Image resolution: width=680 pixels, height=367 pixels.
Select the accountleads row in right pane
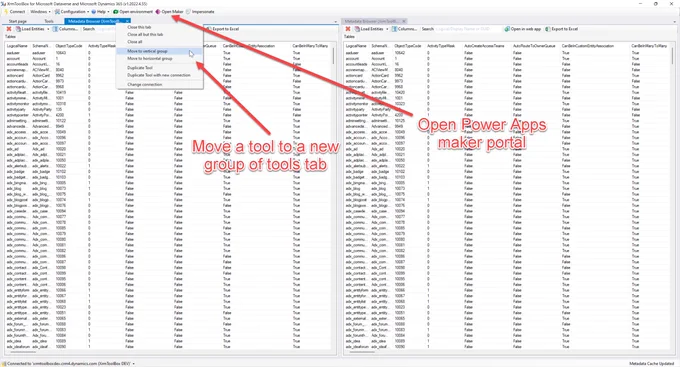pos(507,64)
